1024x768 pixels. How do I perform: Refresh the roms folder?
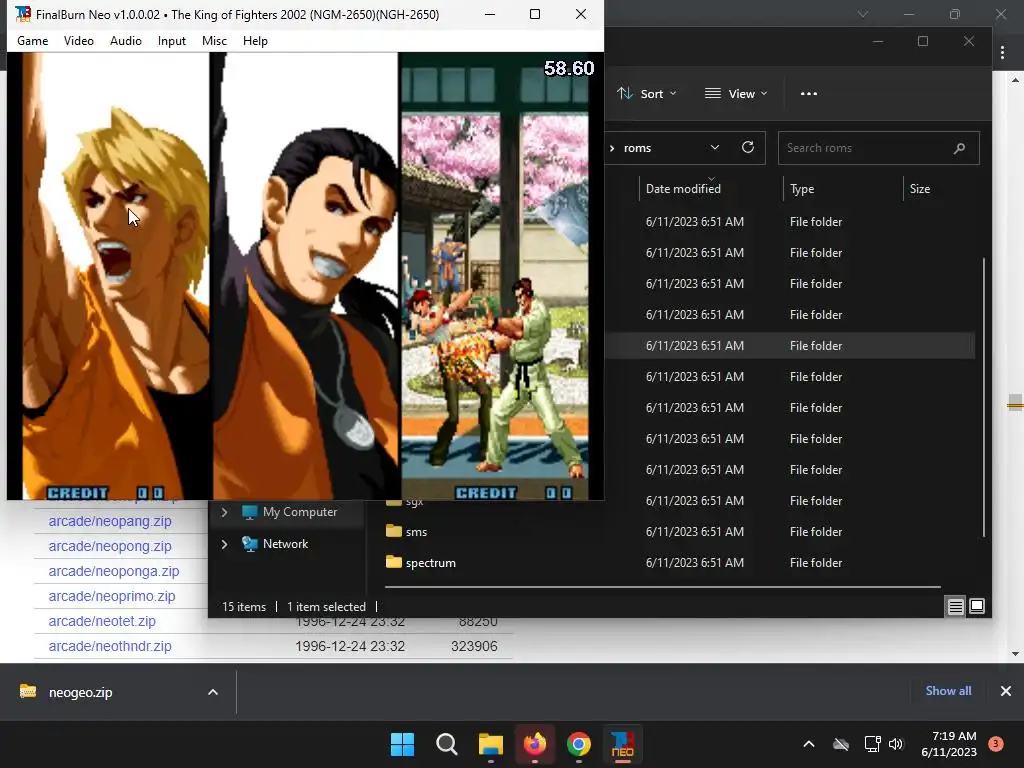pos(748,148)
